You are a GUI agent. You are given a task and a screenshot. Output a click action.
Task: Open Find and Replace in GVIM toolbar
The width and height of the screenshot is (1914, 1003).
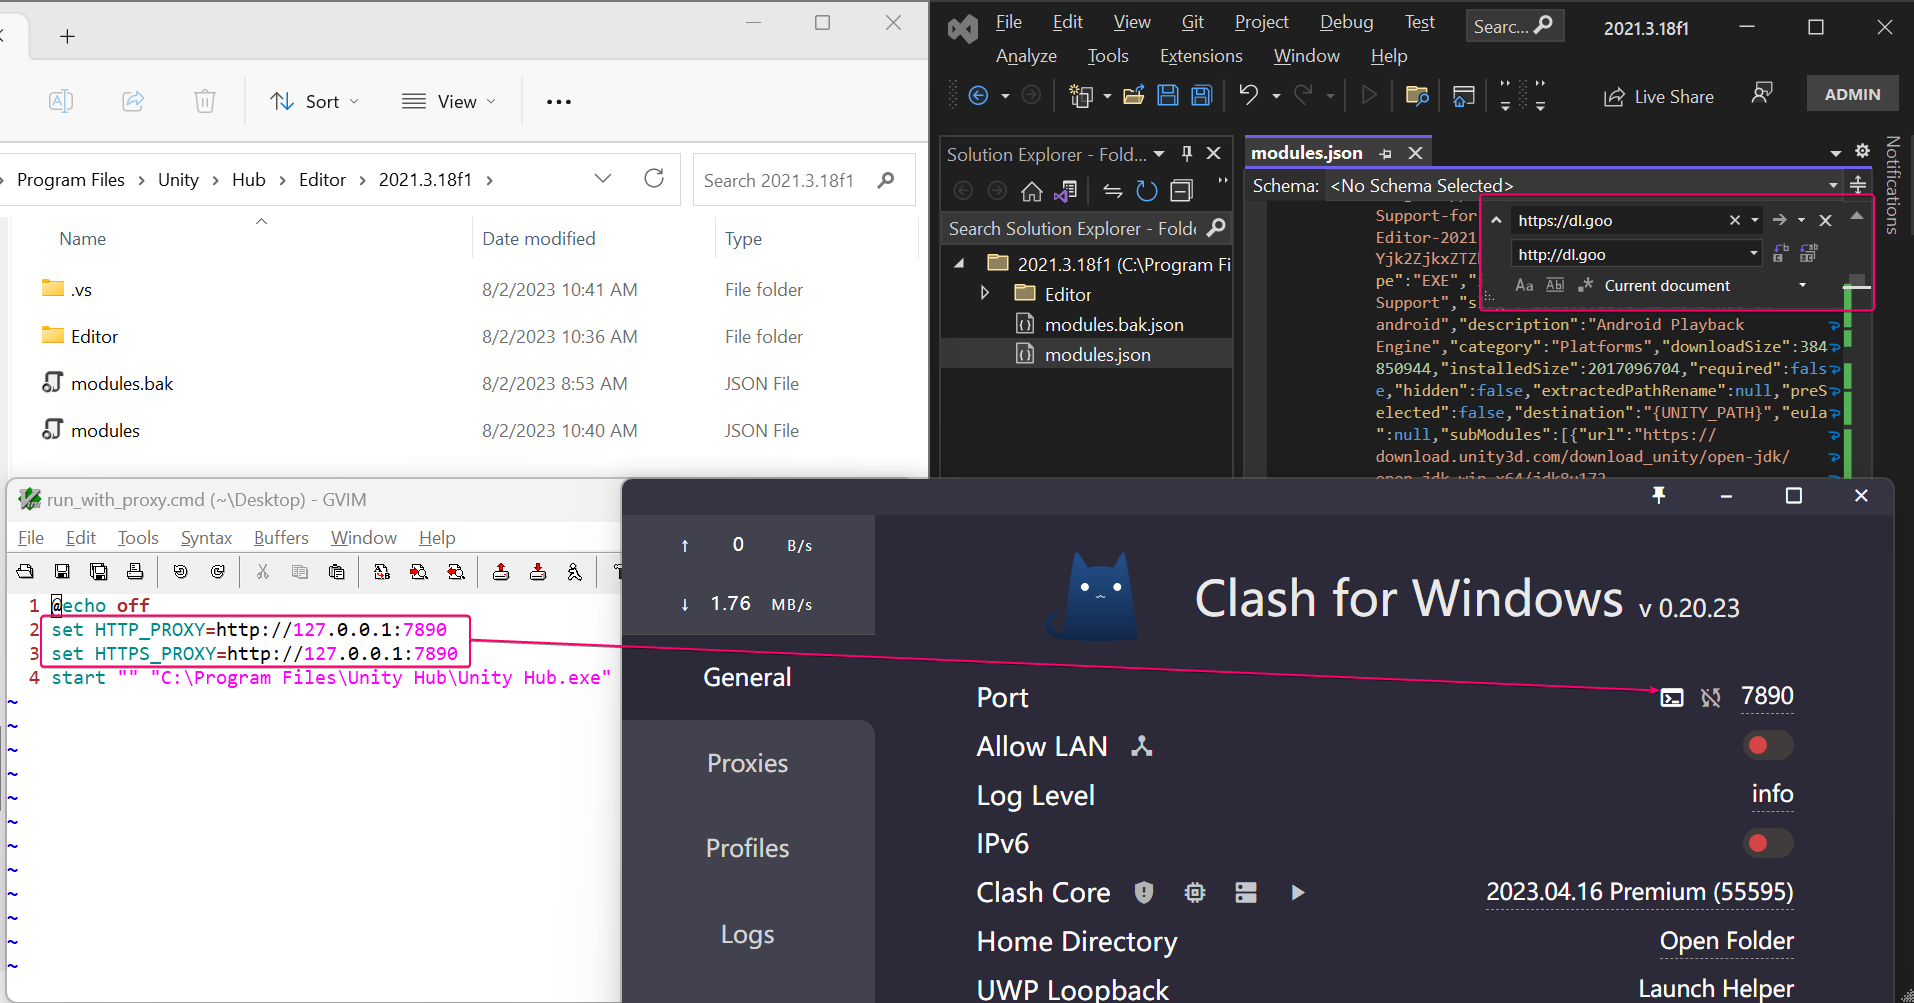click(382, 571)
